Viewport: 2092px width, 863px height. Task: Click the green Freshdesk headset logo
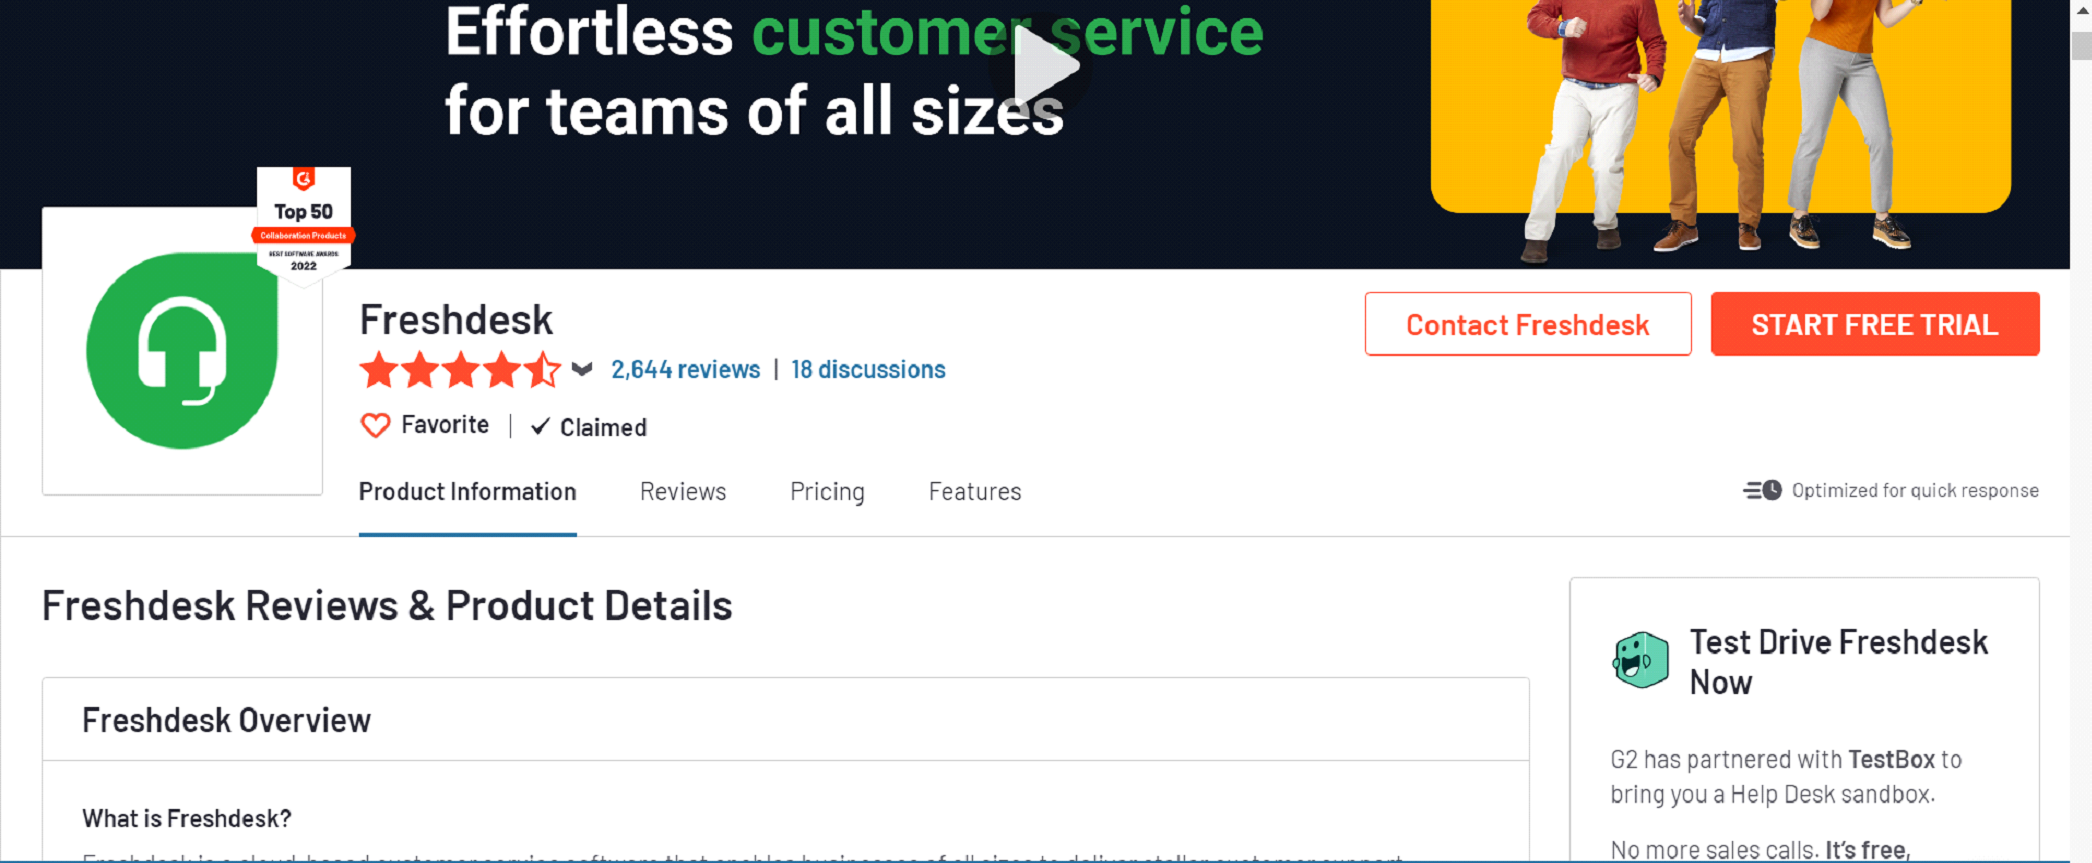tap(182, 350)
